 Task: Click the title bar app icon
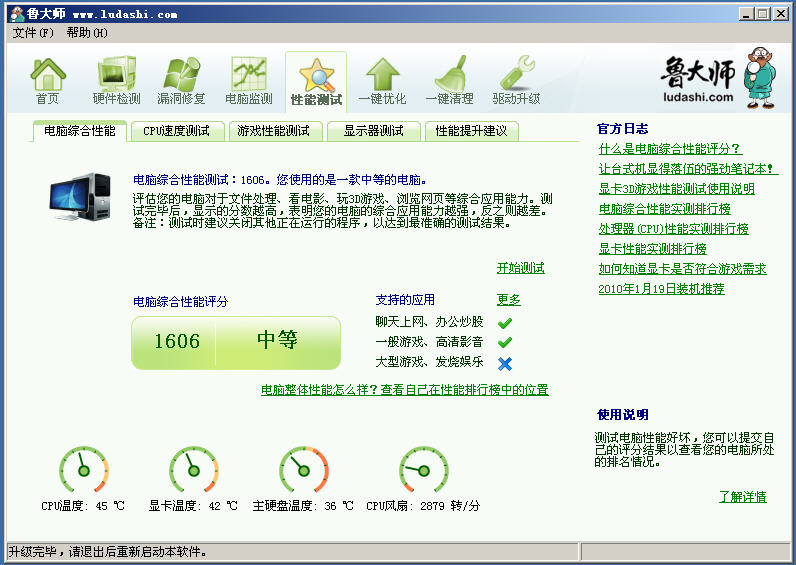(x=17, y=14)
